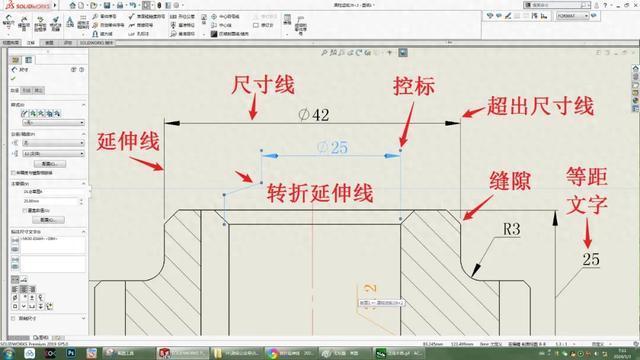Click the Smart Dimension tool in ribbon
Screen dimensions: 640x360
[8, 22]
